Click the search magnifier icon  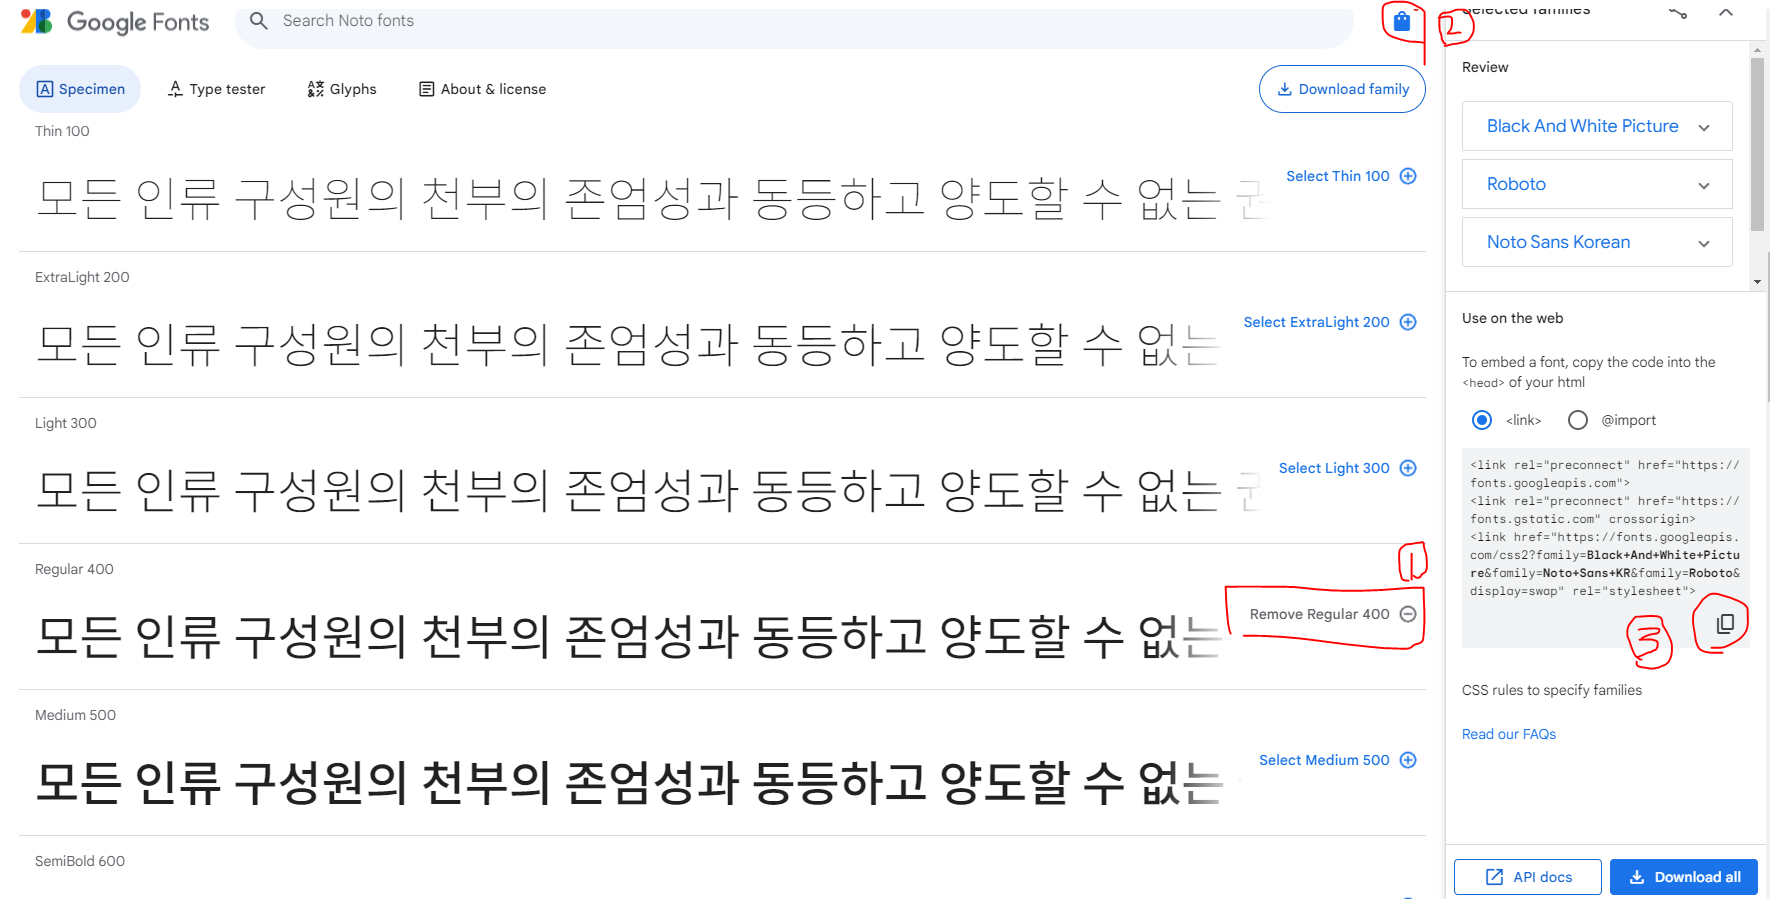coord(259,21)
